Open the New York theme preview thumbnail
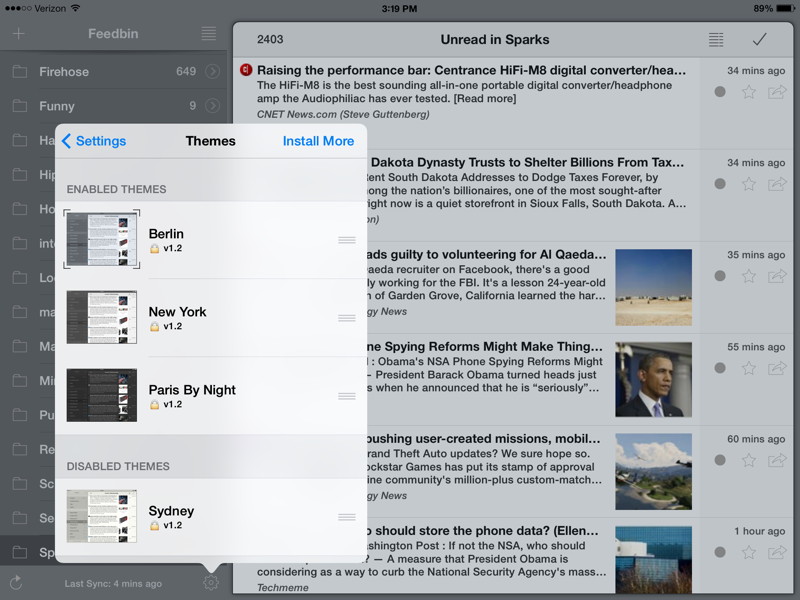800x600 pixels. coord(102,317)
